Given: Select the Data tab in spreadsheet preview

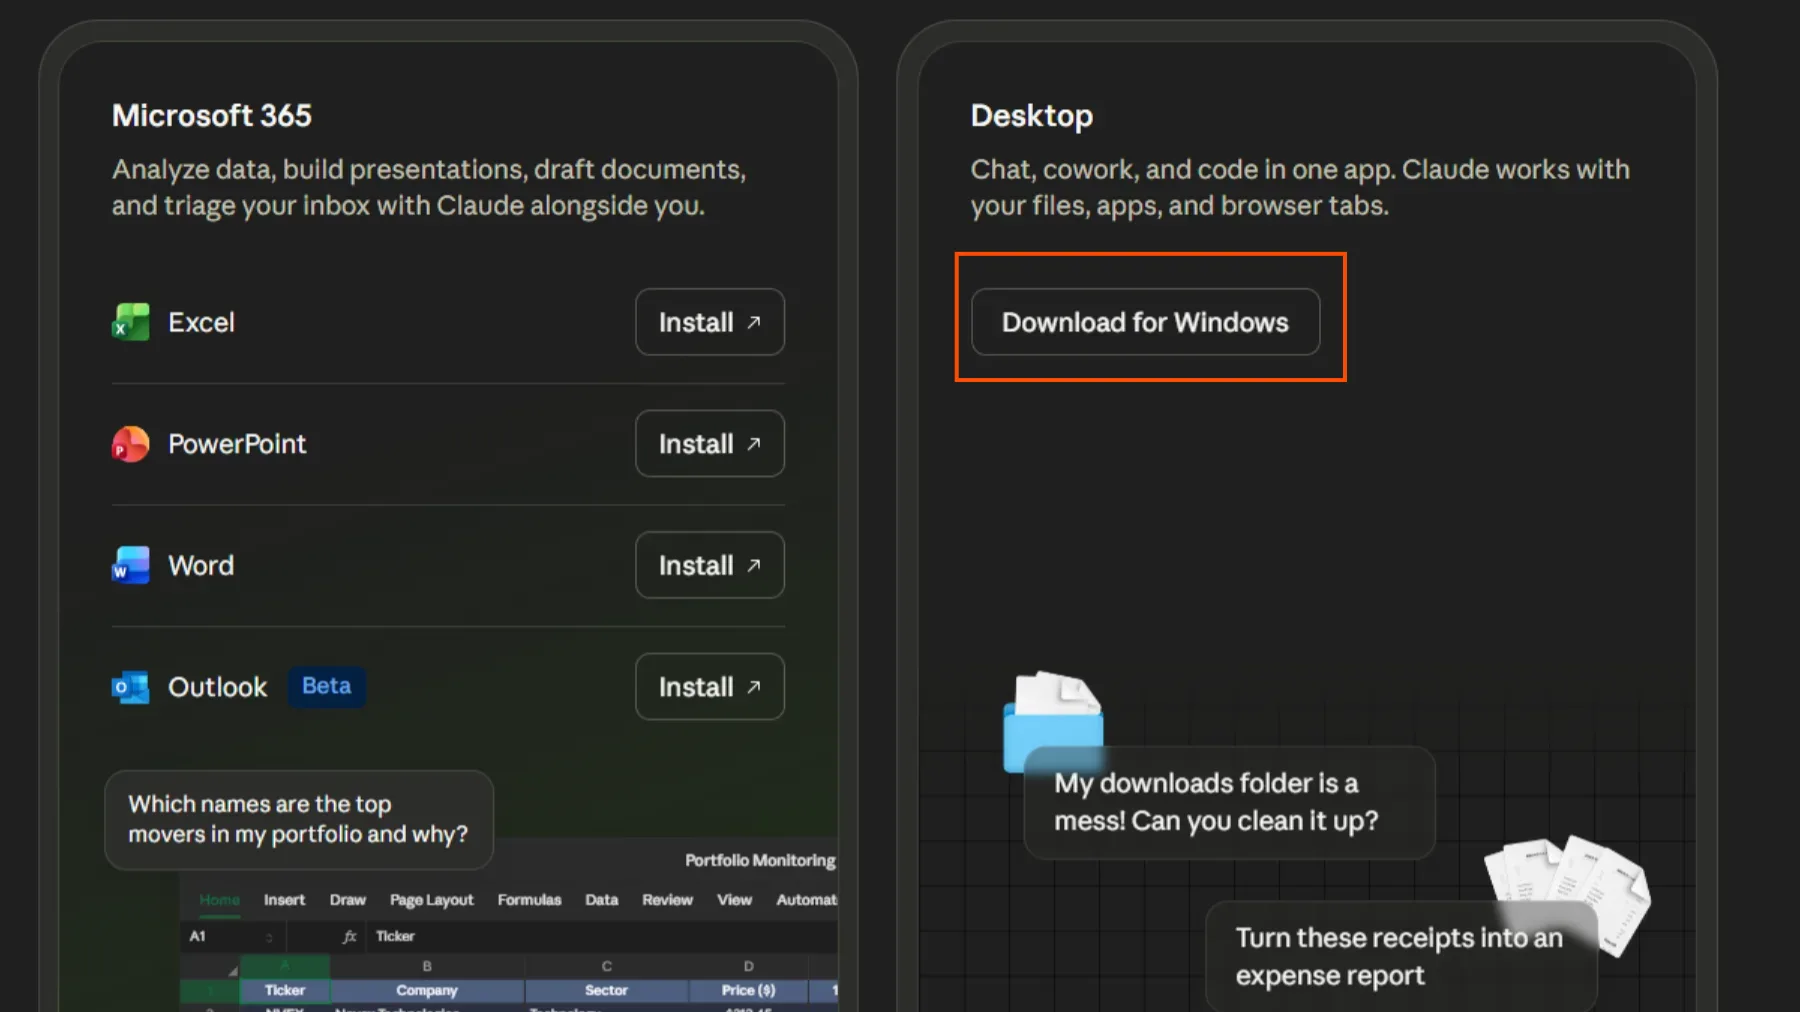Looking at the screenshot, I should 602,900.
